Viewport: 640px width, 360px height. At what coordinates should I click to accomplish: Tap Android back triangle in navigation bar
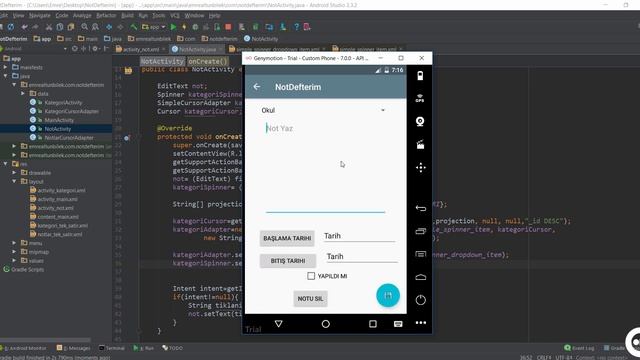[278, 324]
